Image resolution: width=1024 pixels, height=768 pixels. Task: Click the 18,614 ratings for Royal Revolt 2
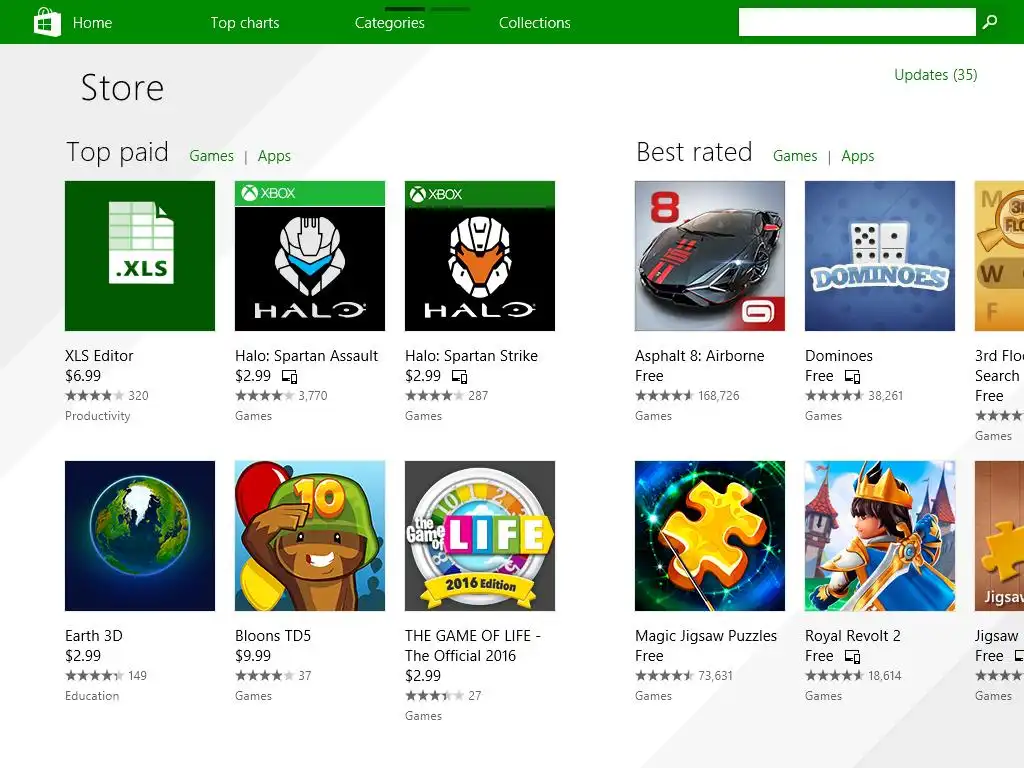884,676
